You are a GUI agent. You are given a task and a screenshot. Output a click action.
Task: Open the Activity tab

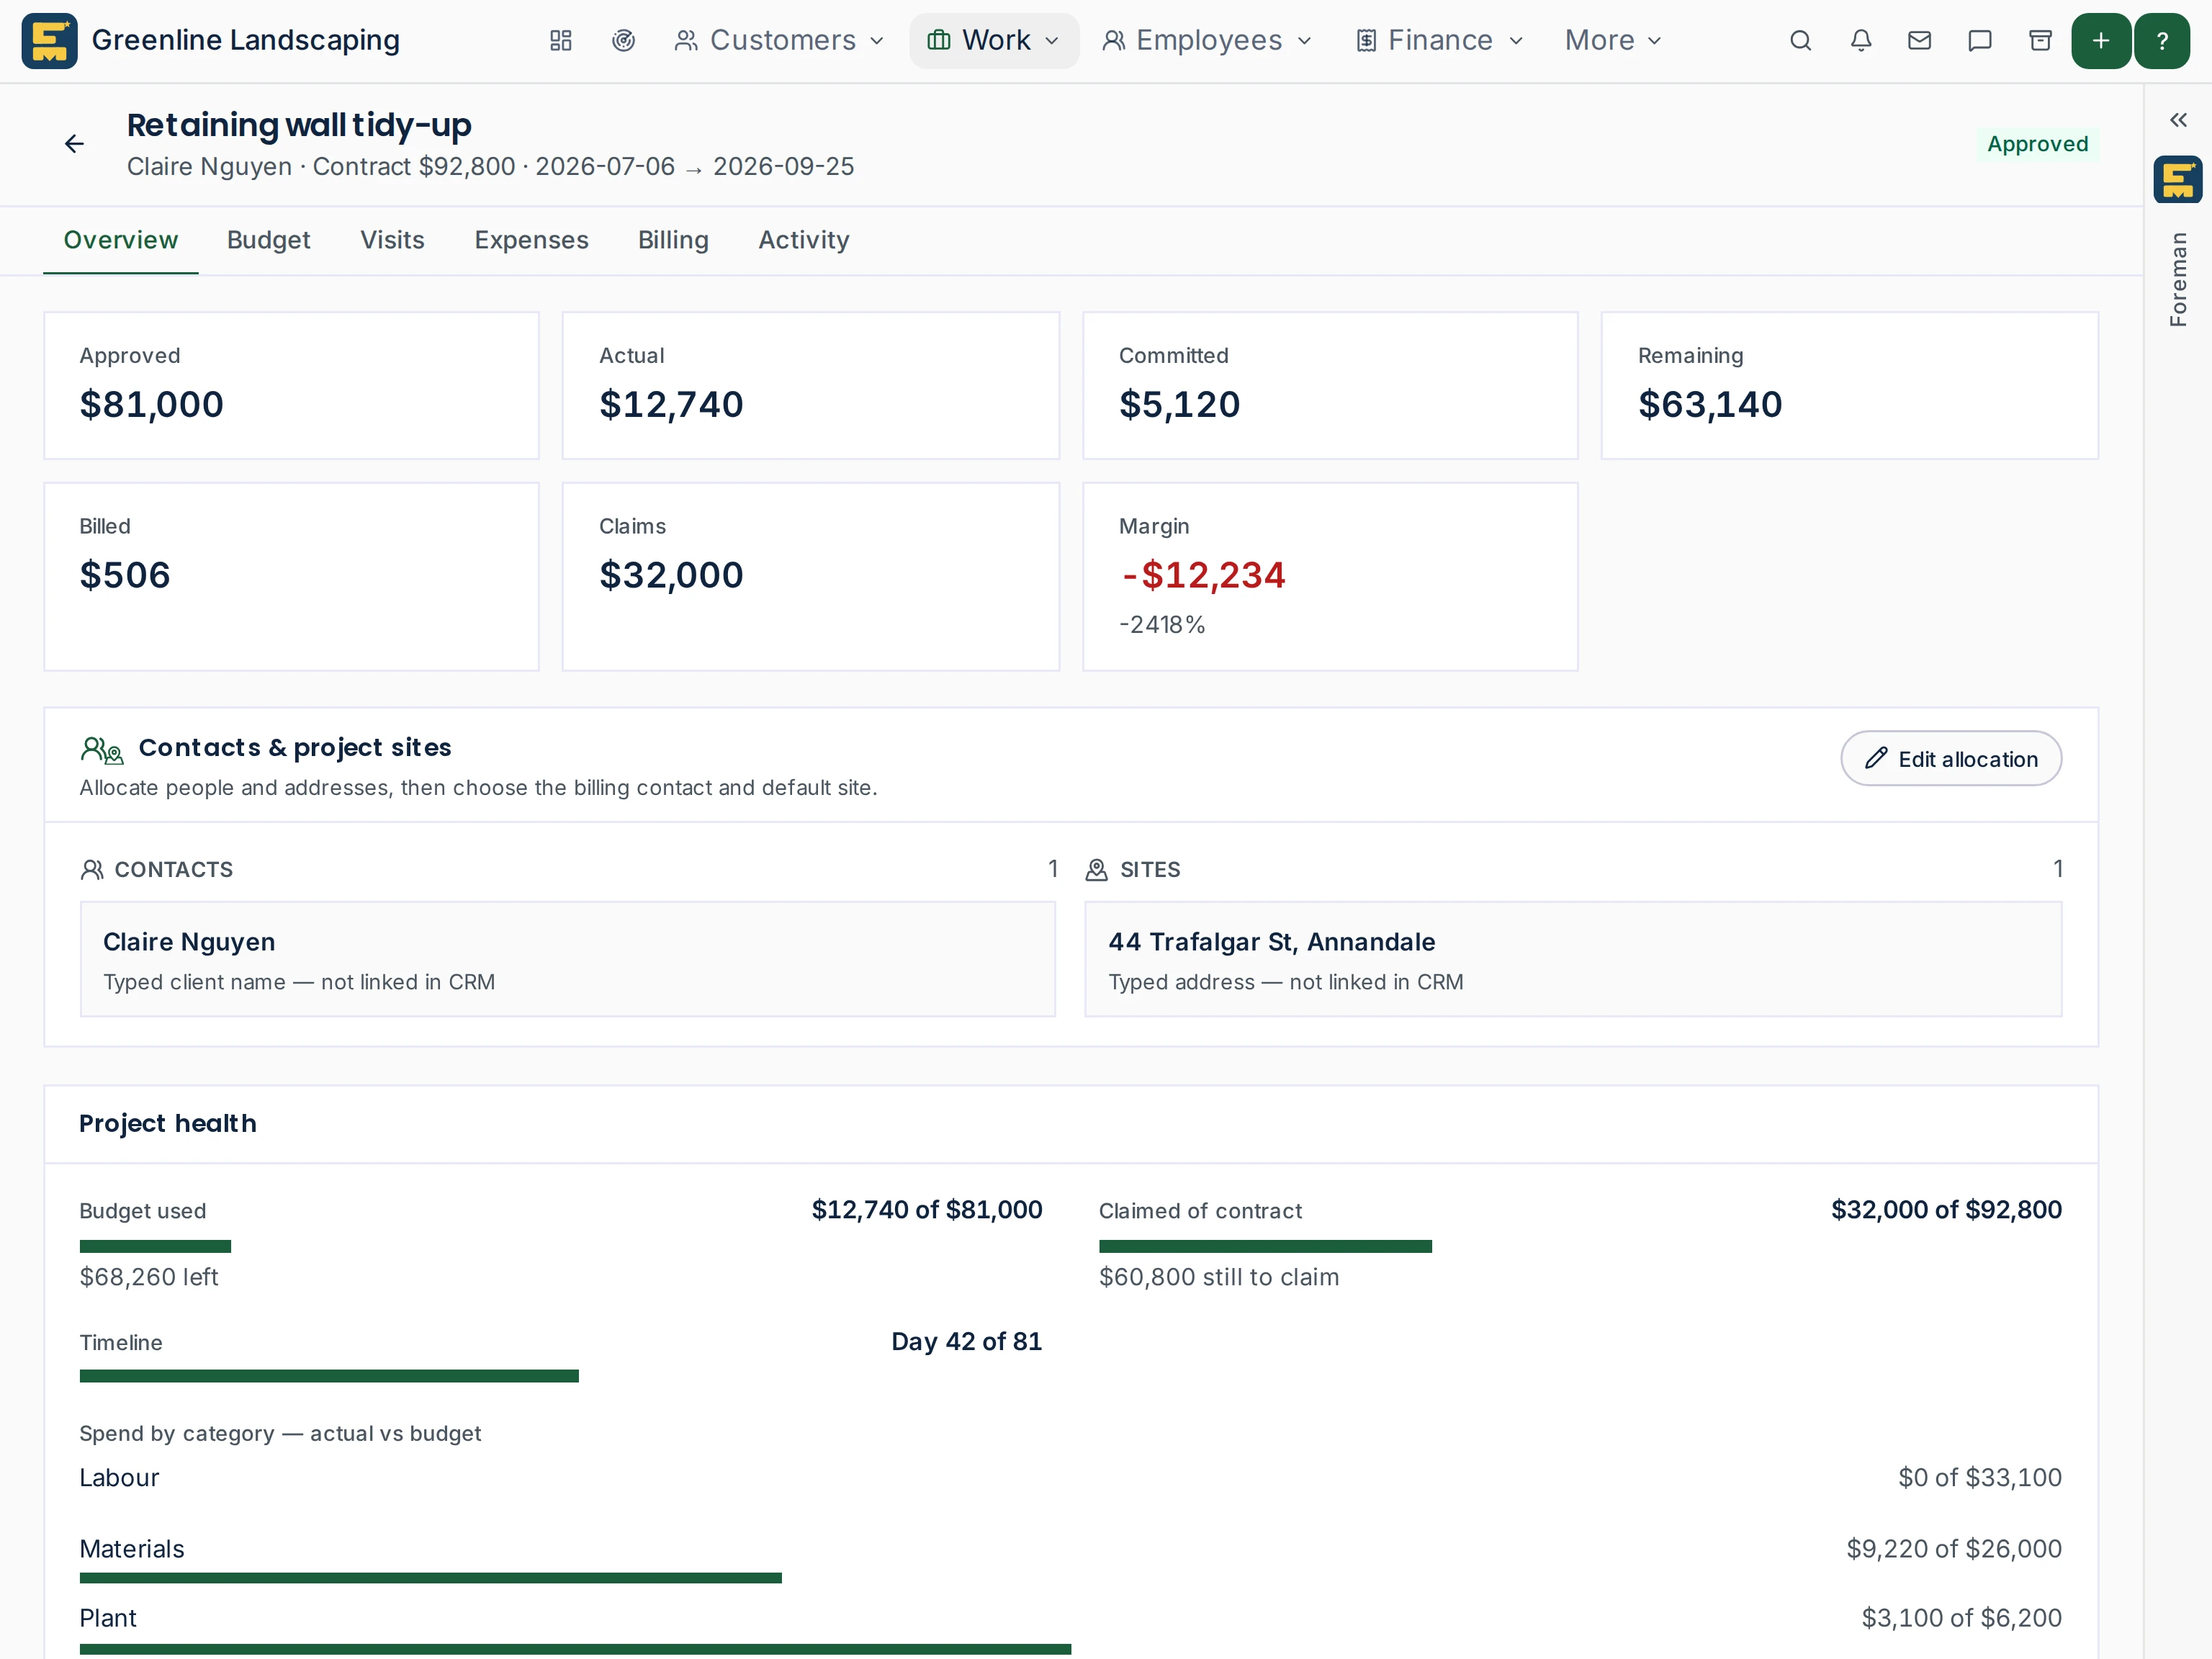pyautogui.click(x=803, y=240)
